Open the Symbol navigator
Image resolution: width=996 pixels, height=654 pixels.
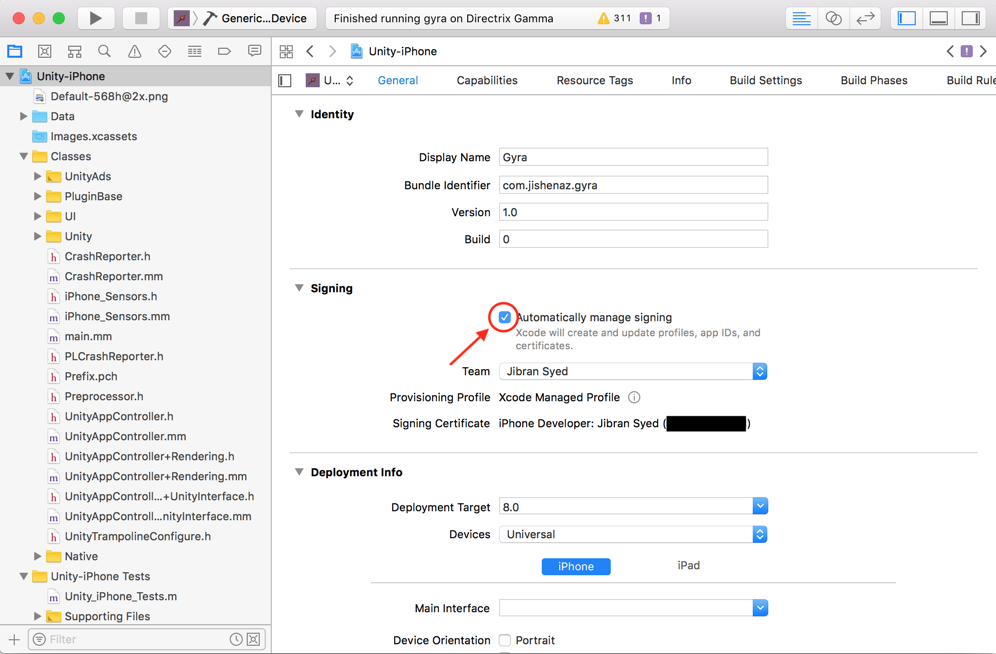click(x=74, y=51)
